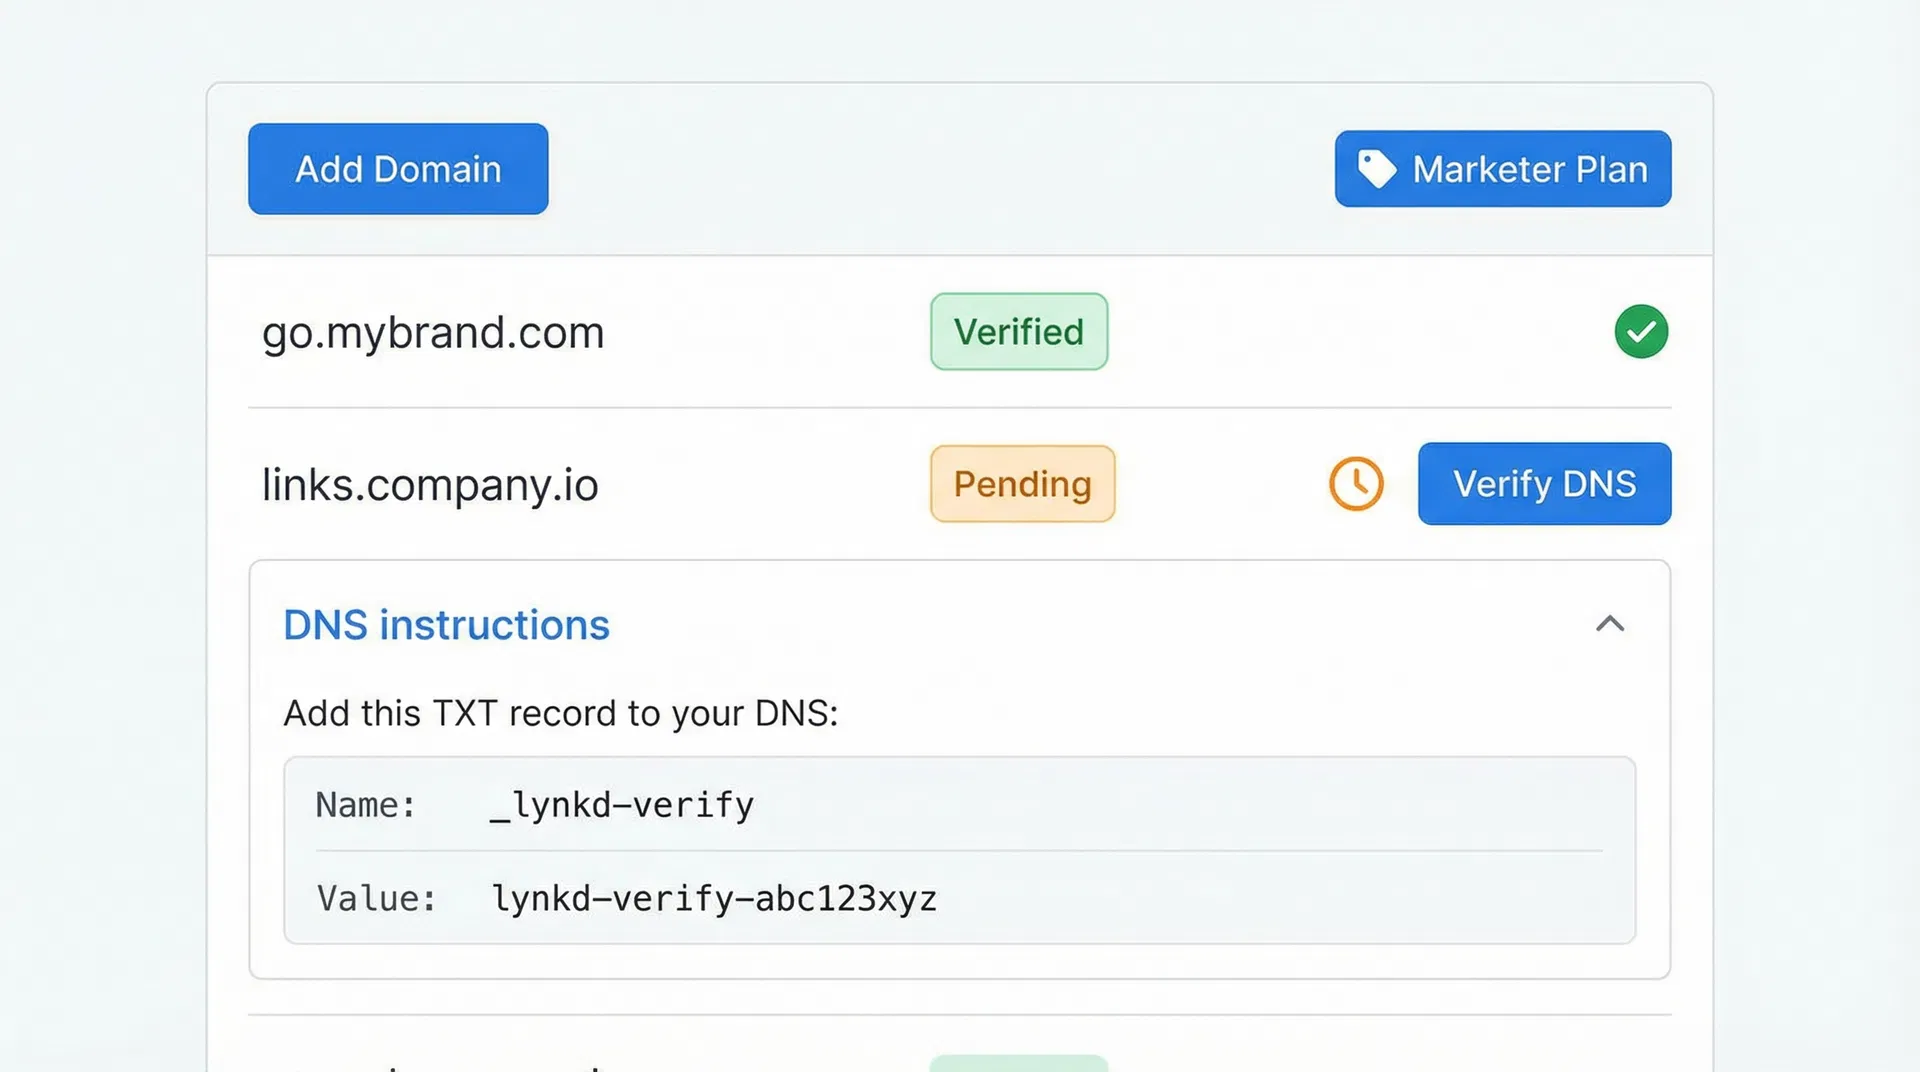Click the TXT record instruction text

point(560,712)
